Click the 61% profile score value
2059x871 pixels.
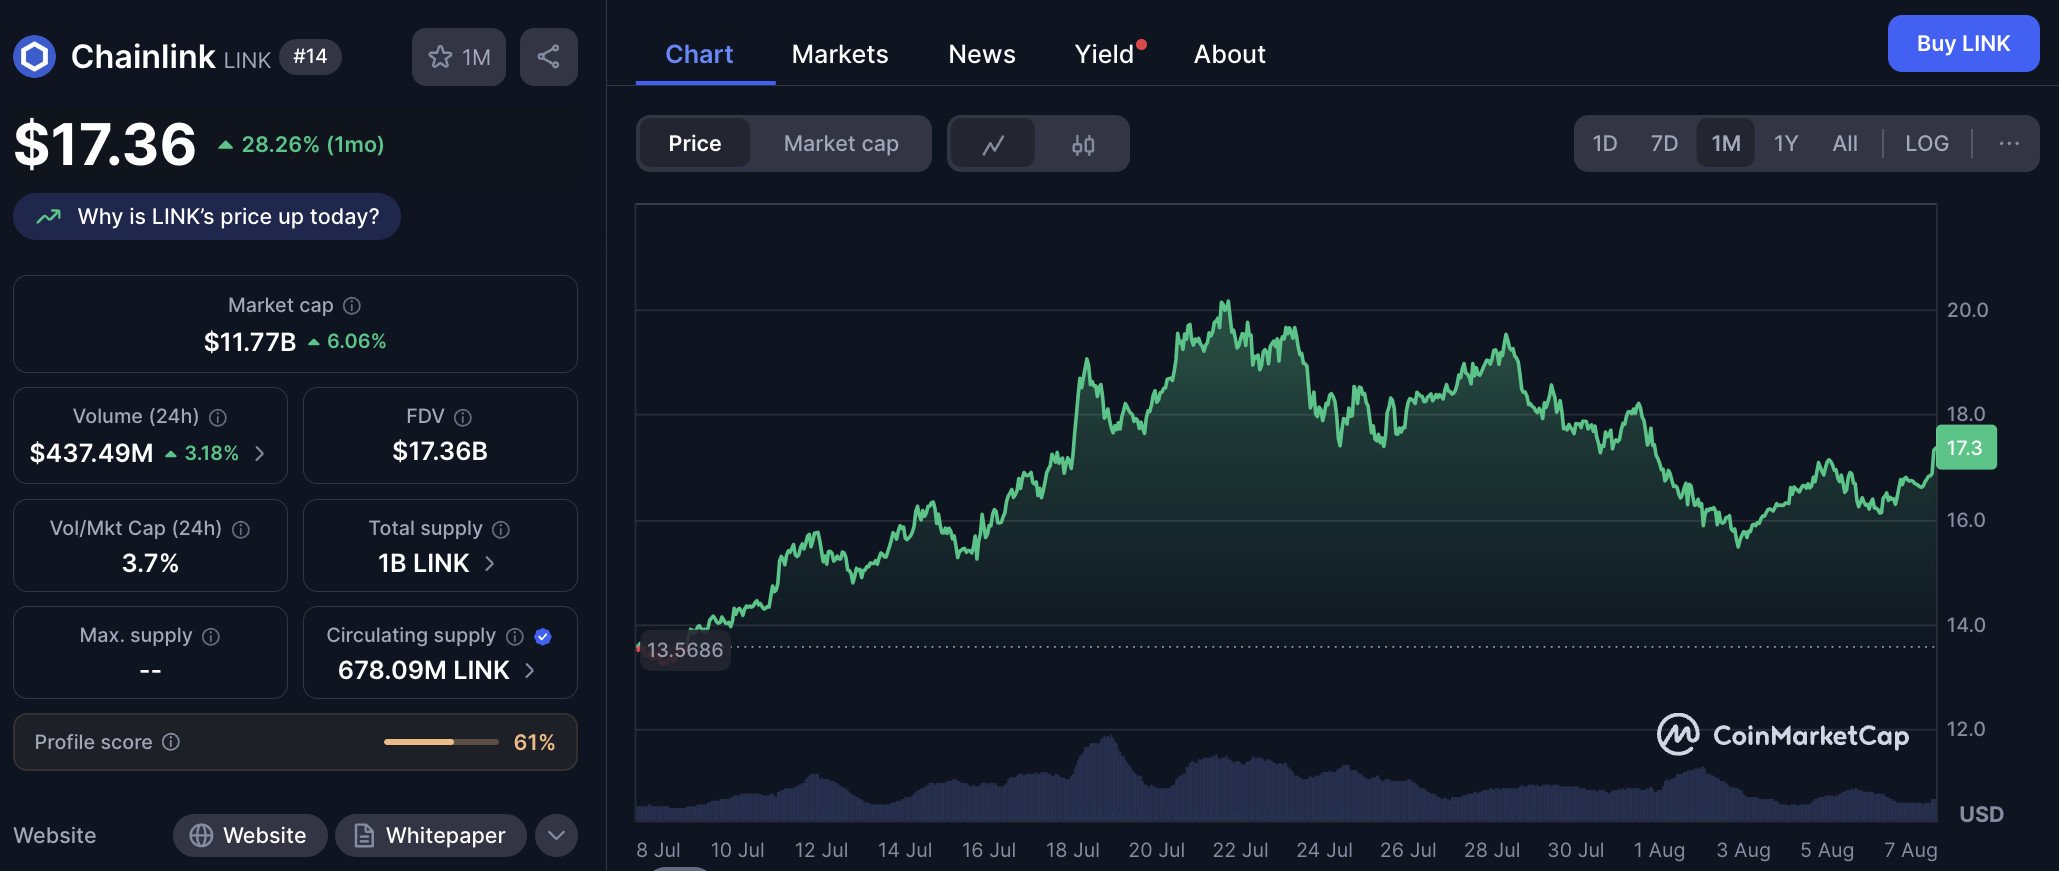click(x=534, y=743)
